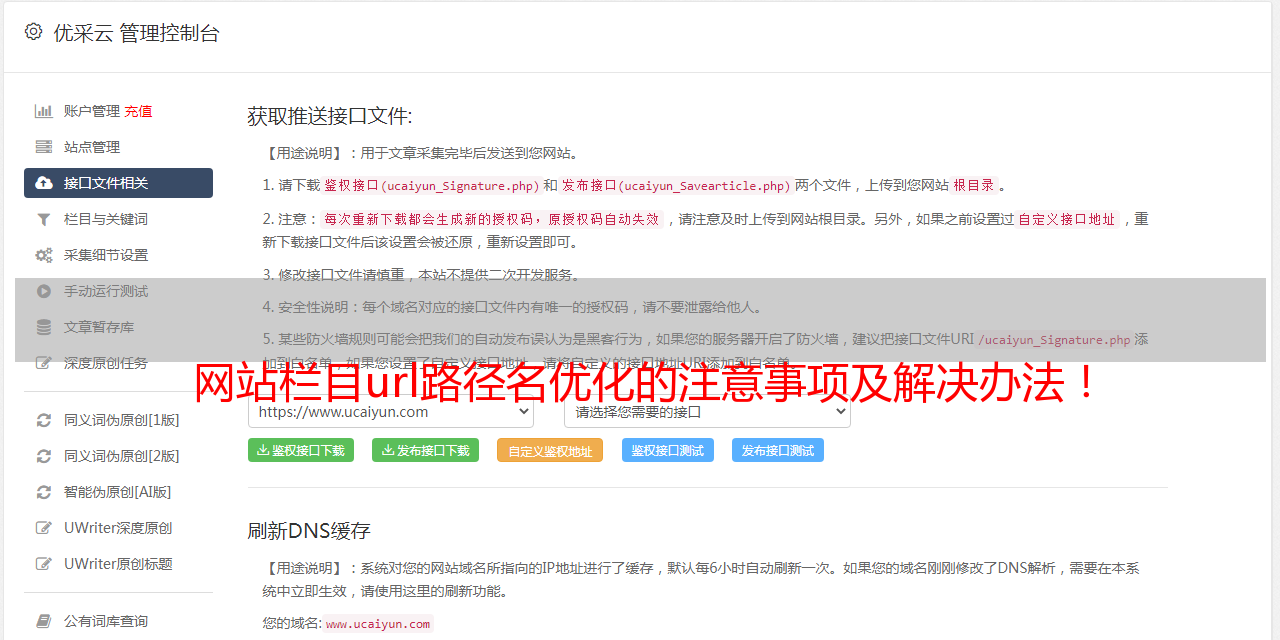
Task: Click the gears icon for 采集细节设置
Action: pyautogui.click(x=44, y=255)
